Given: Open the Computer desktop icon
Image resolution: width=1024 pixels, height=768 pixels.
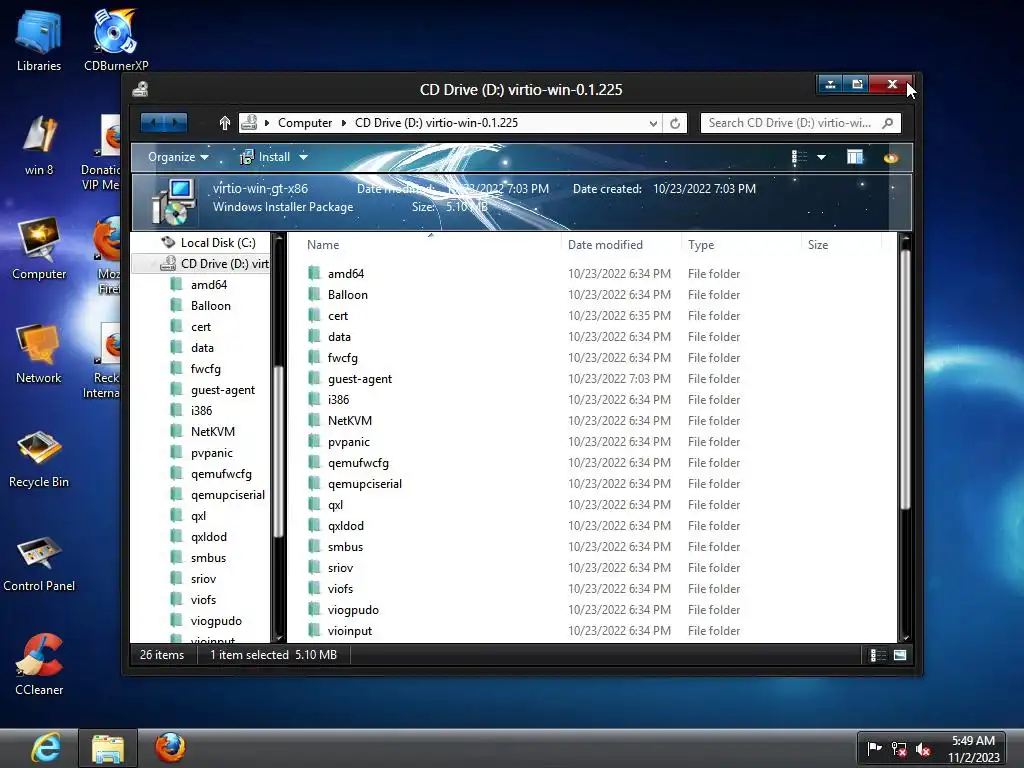Looking at the screenshot, I should (39, 248).
